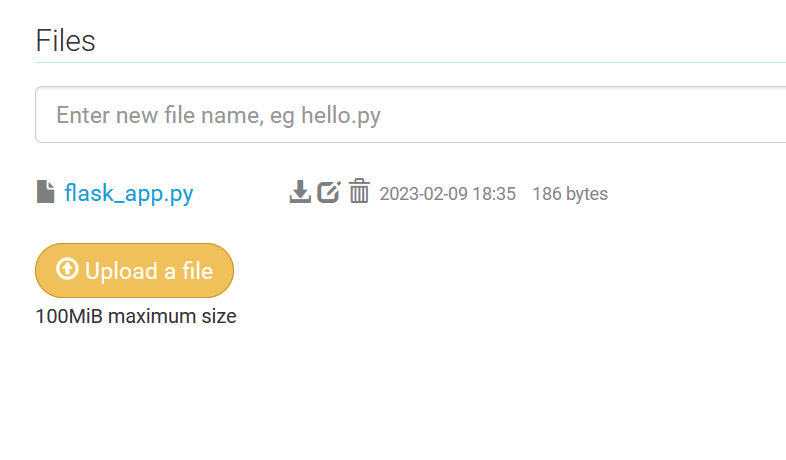
Task: Download the flask_app.py file
Action: click(x=299, y=192)
